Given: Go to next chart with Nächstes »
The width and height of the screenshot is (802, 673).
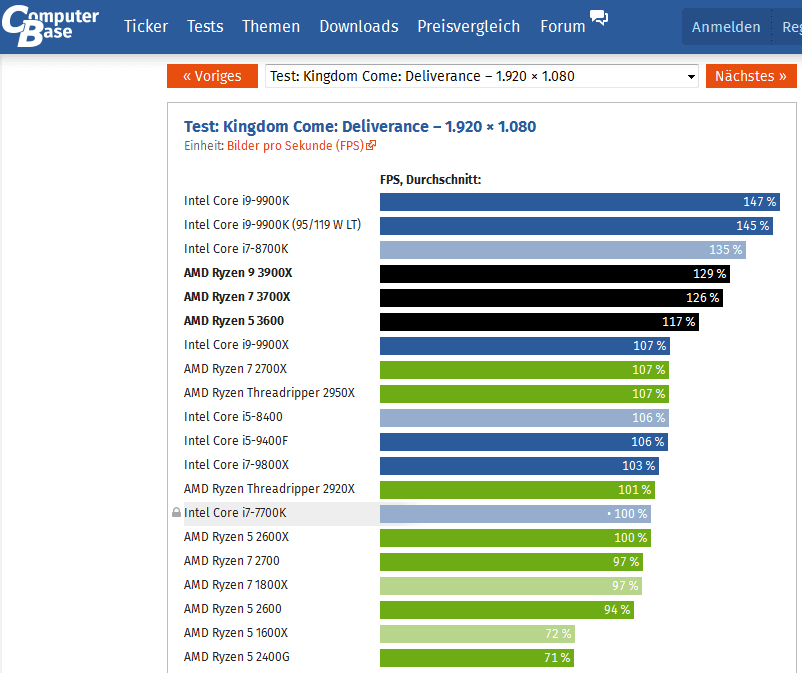Looking at the screenshot, I should [751, 76].
